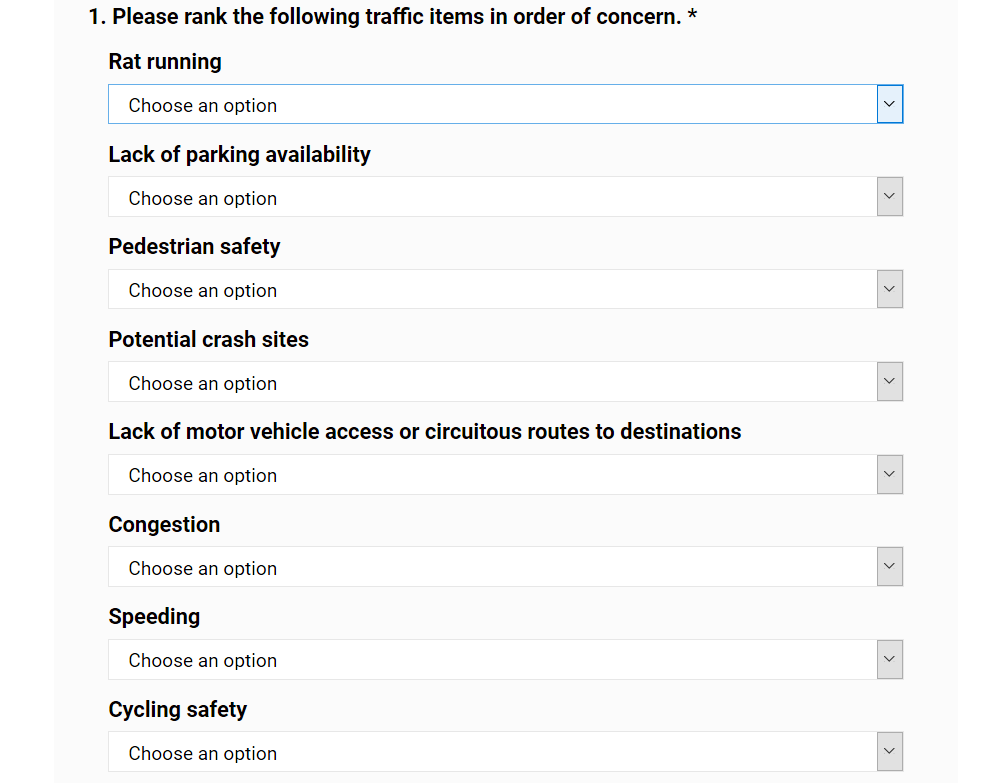Open the parking availability 'Choose an option' field
The height and width of the screenshot is (783, 993).
492,198
